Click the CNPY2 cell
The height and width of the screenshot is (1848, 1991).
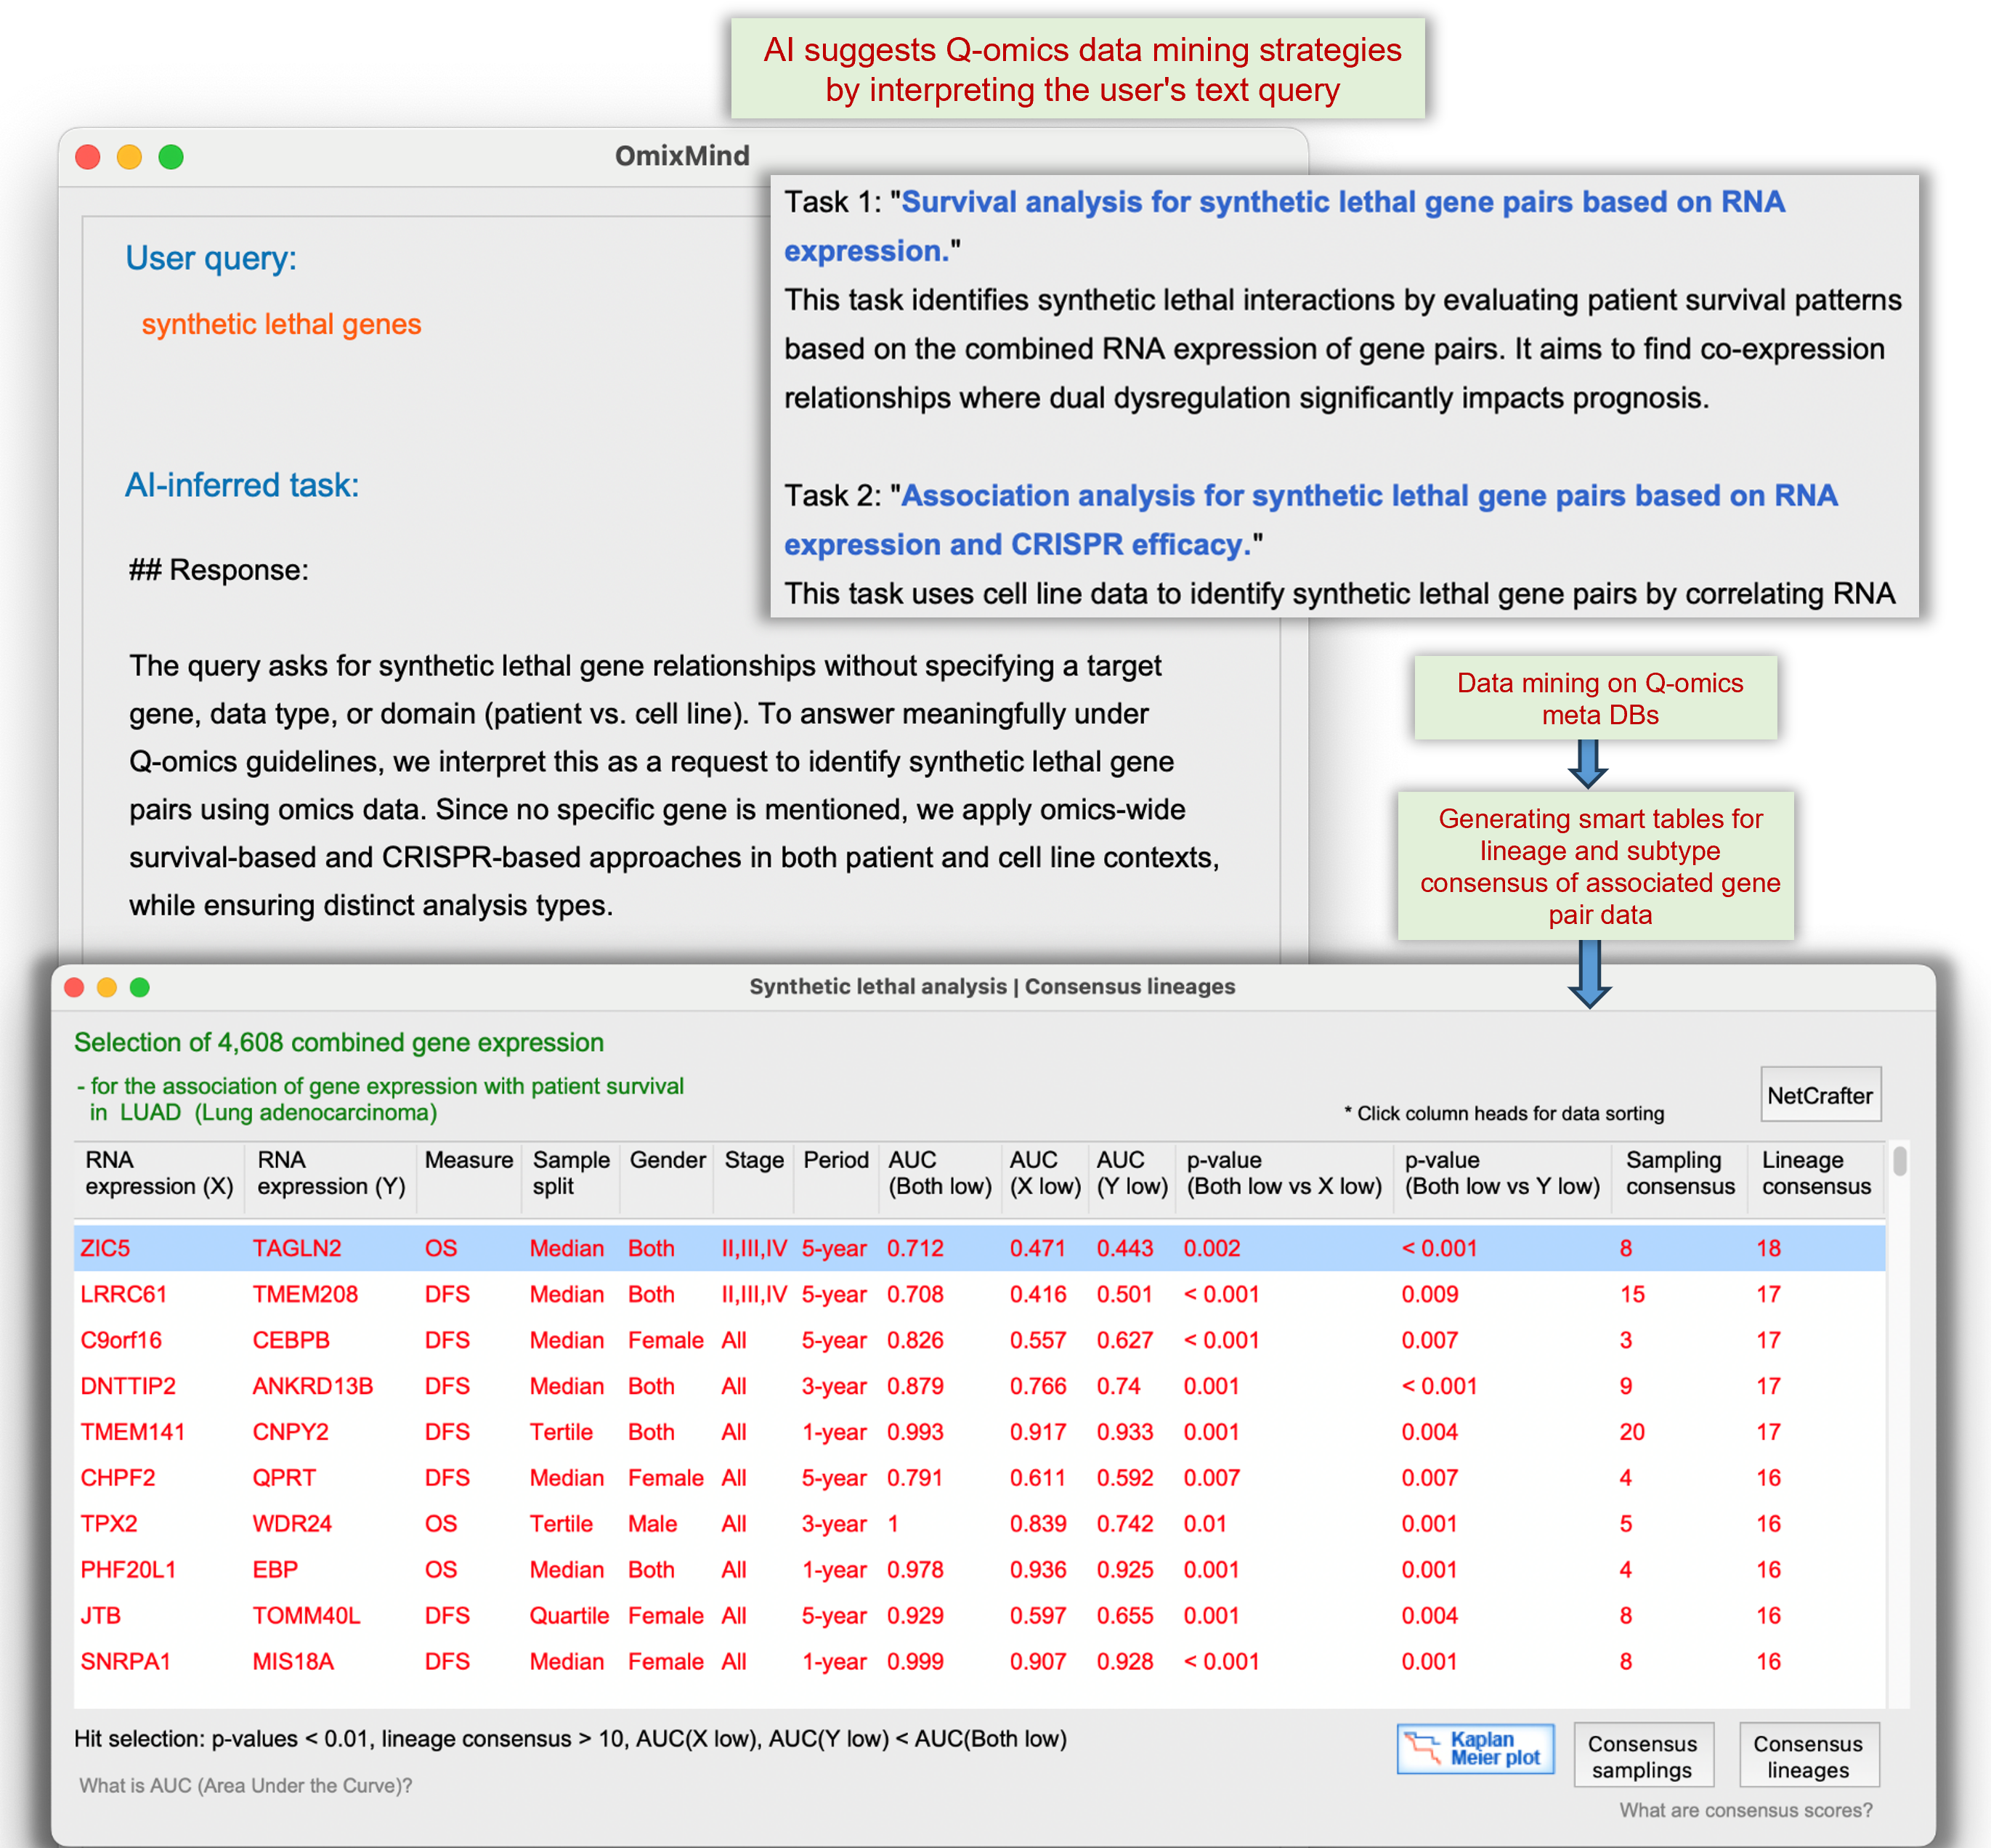coord(291,1432)
